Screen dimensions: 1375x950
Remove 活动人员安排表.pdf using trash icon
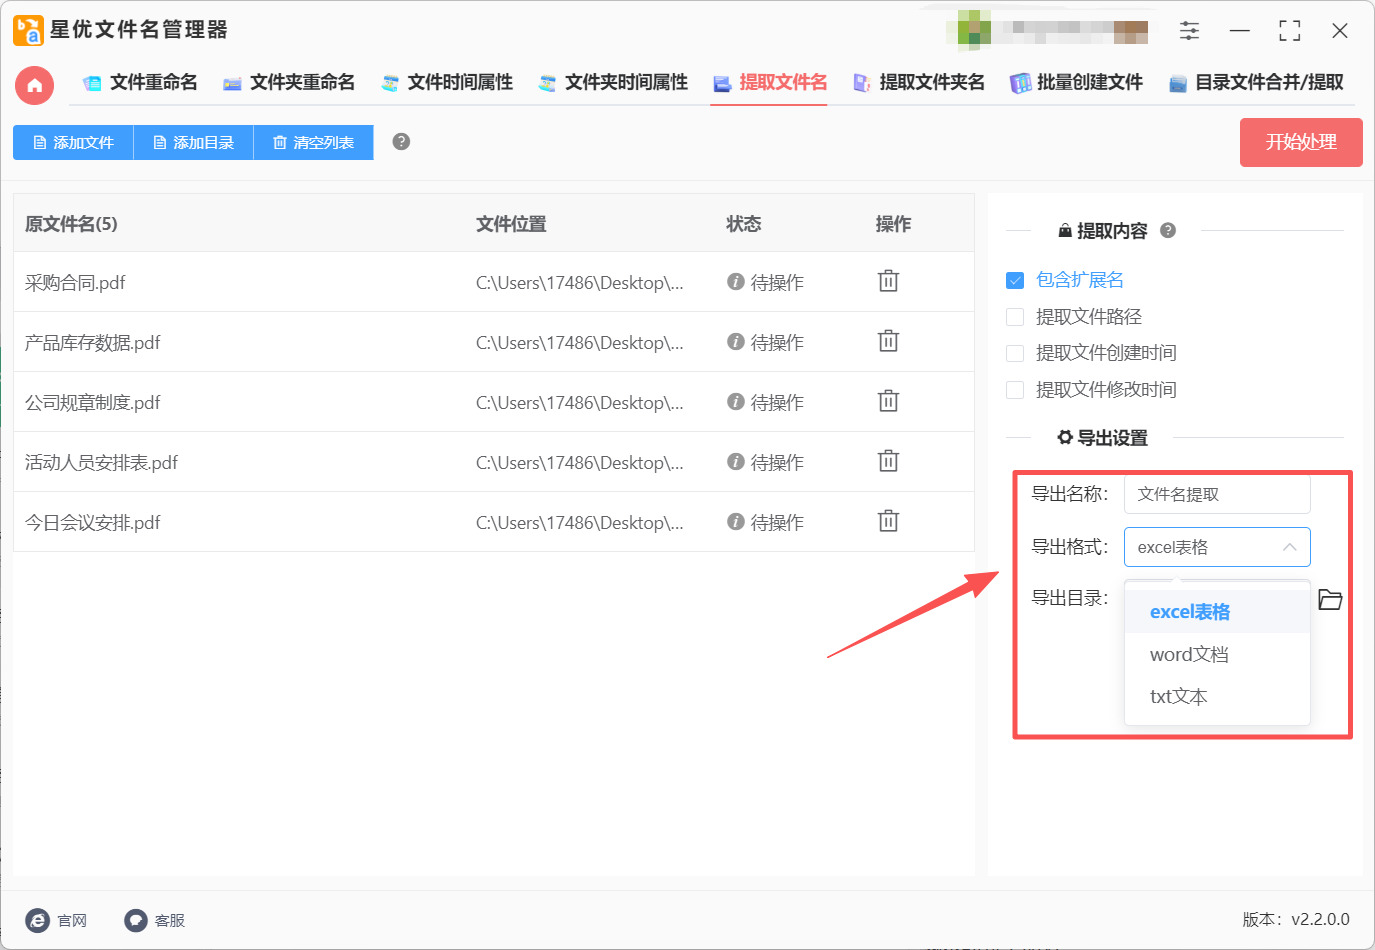pyautogui.click(x=888, y=461)
